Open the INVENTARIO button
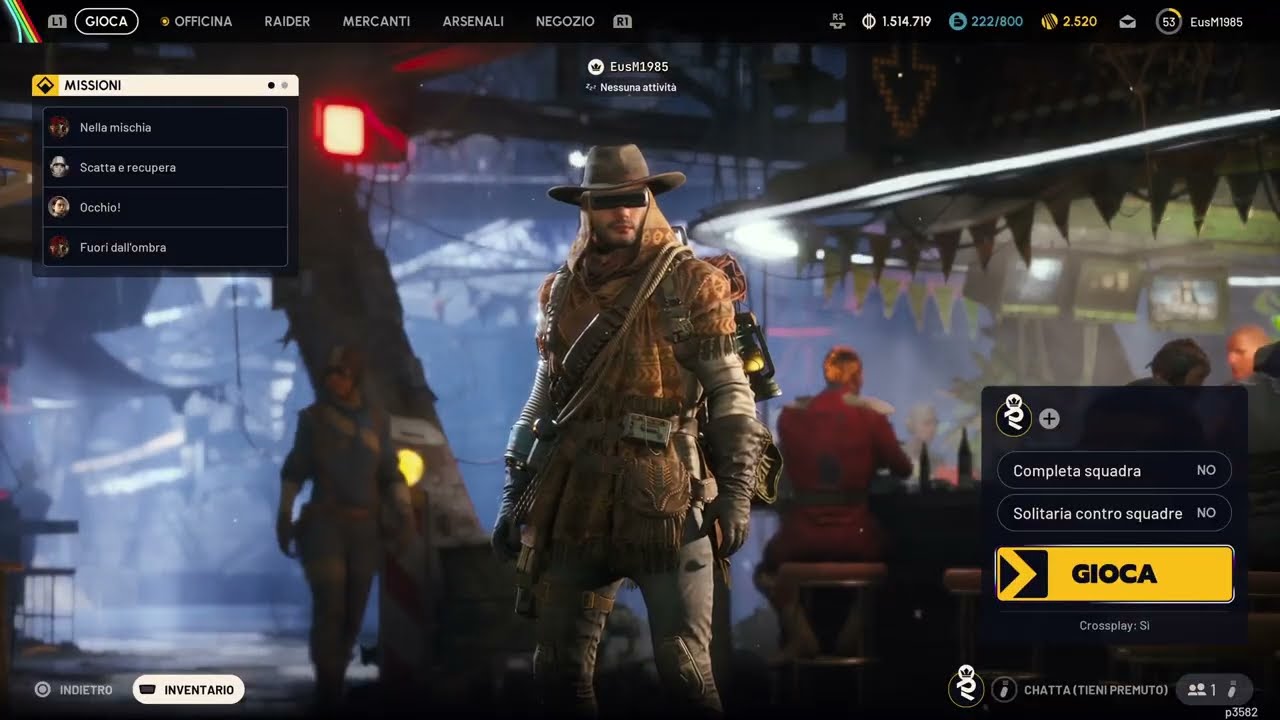Screen dimensions: 1280x720 click(188, 690)
